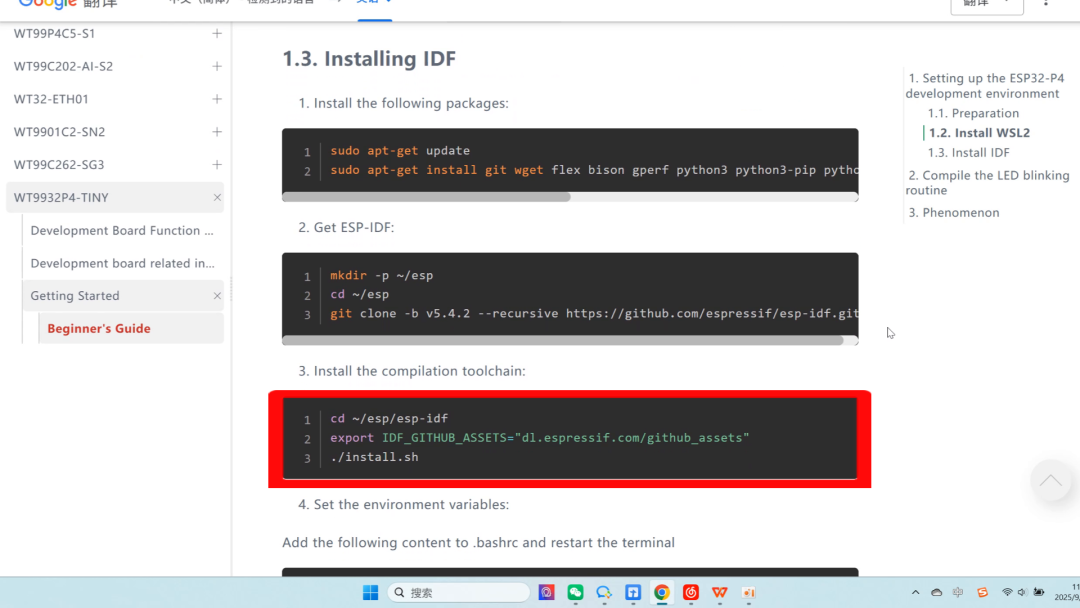Expand the WT99C202-AI-S2 plus icon

point(217,66)
